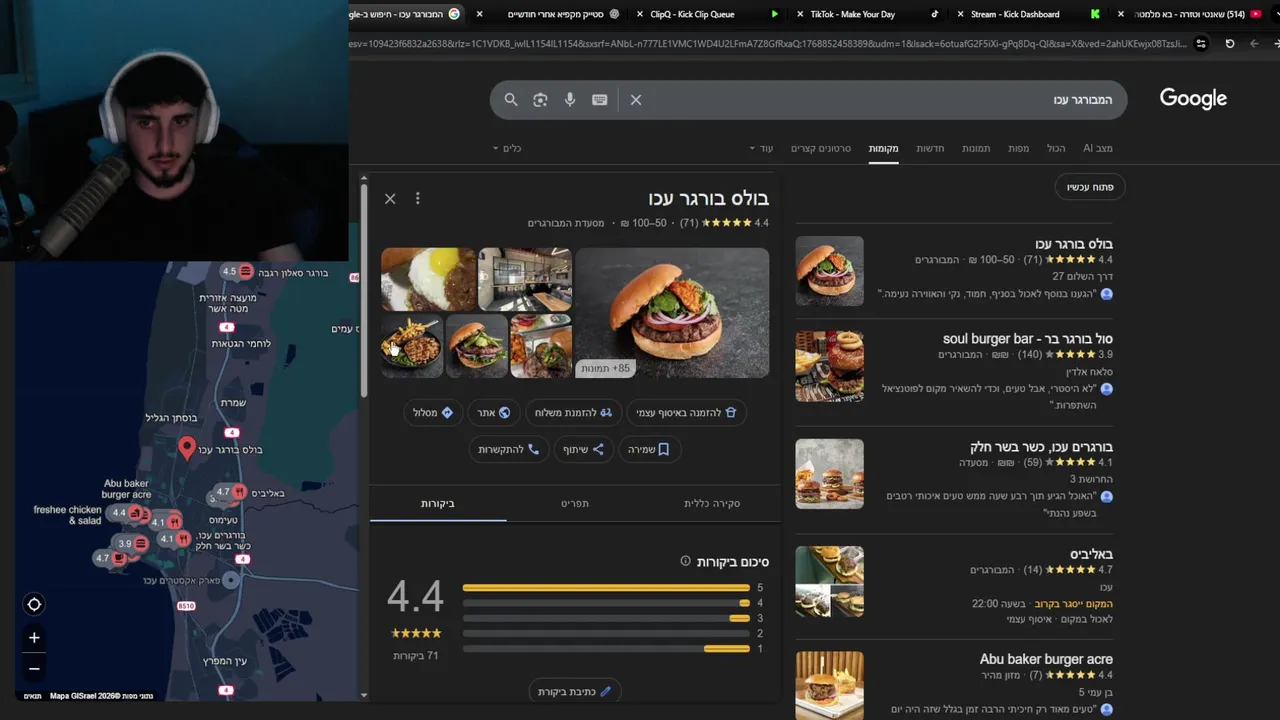Switch to the ClipQ - Kick Clip Queue browser tab
This screenshot has width=1280, height=720.
706,14
